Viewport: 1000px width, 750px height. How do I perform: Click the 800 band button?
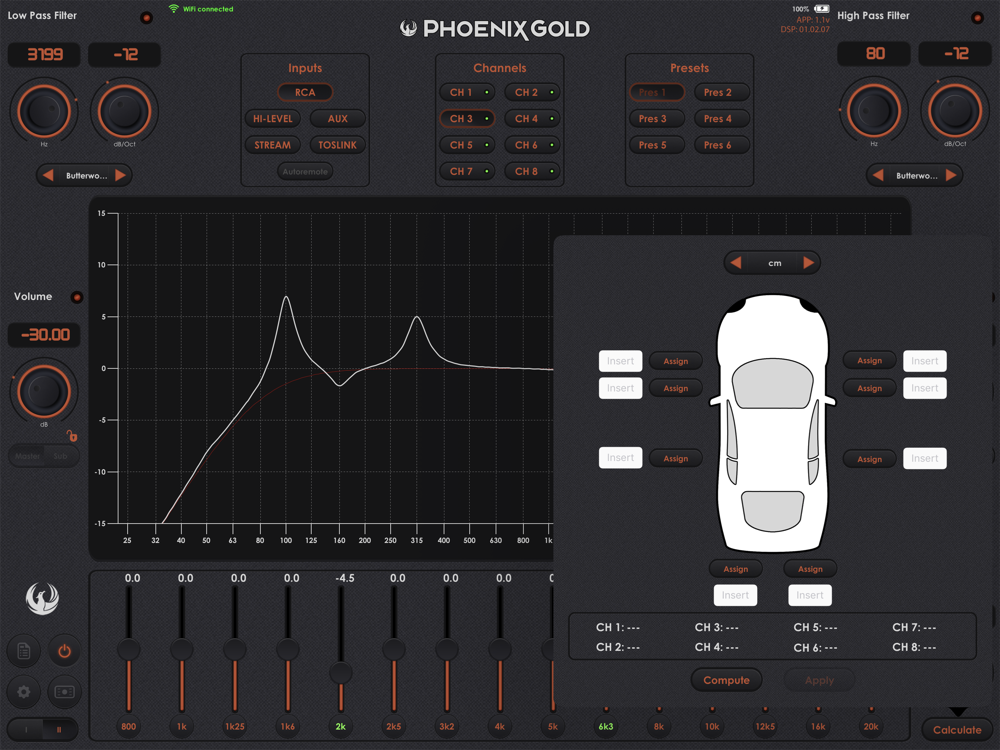pyautogui.click(x=129, y=726)
